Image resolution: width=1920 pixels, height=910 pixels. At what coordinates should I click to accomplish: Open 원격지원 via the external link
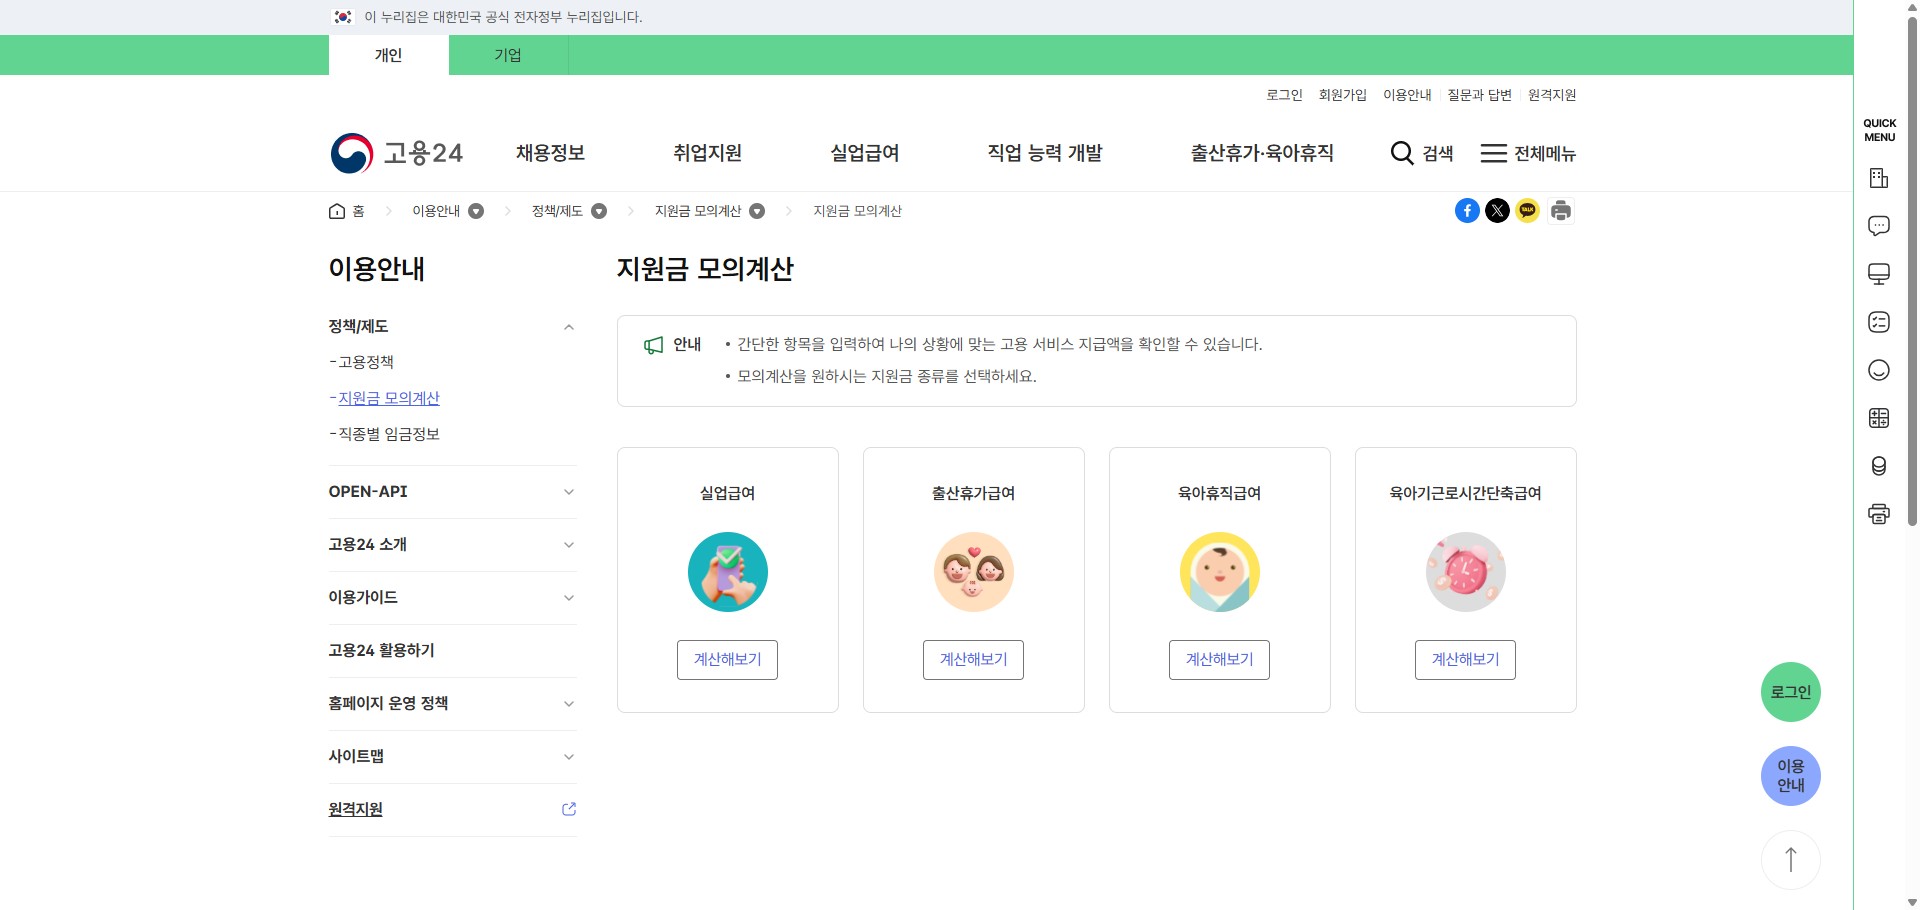tap(569, 809)
